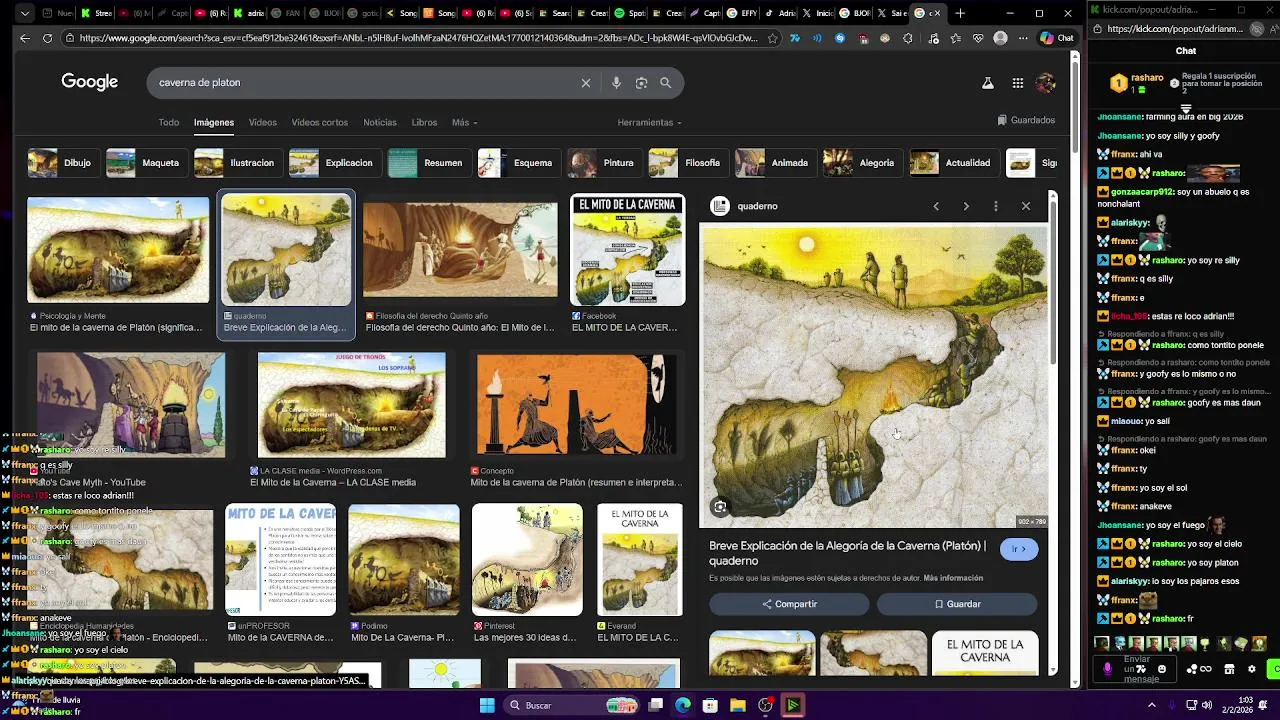Open Copilot Chat in browser toolbar

[x=1057, y=38]
